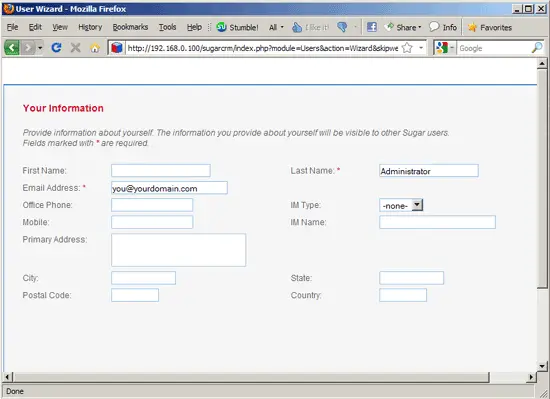The width and height of the screenshot is (550, 399).
Task: Go to the Home page icon
Action: (x=95, y=48)
